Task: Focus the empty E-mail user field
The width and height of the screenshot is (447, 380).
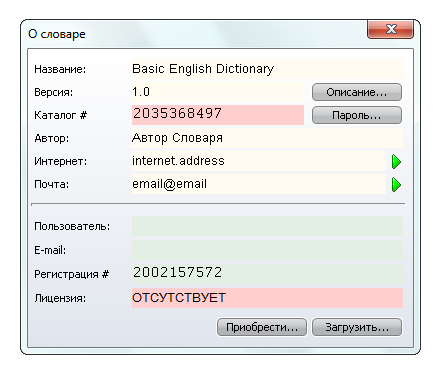Action: point(267,250)
